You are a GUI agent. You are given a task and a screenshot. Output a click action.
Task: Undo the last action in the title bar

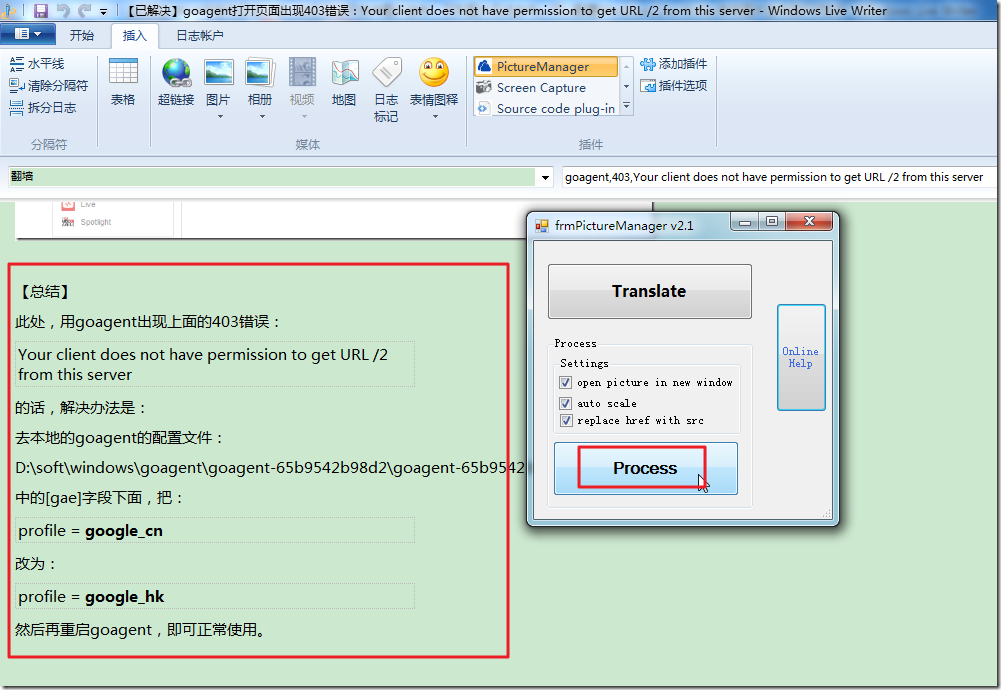click(x=63, y=10)
